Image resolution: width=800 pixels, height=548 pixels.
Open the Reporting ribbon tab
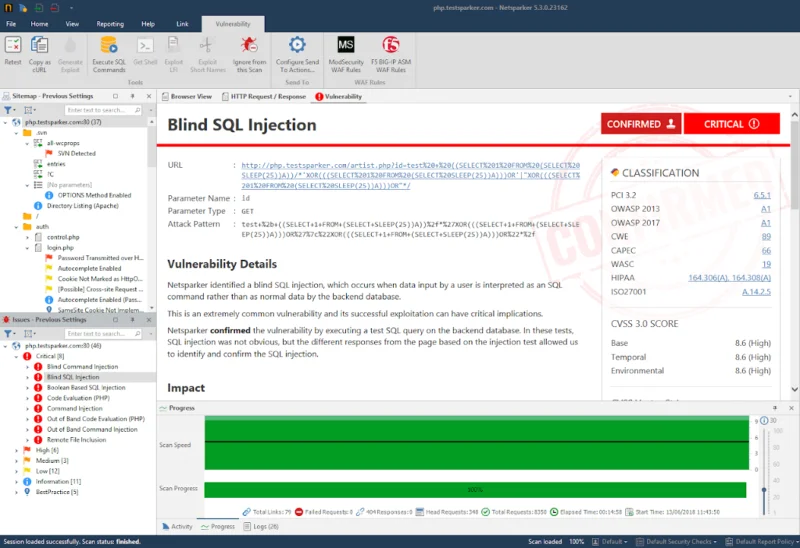pyautogui.click(x=110, y=23)
